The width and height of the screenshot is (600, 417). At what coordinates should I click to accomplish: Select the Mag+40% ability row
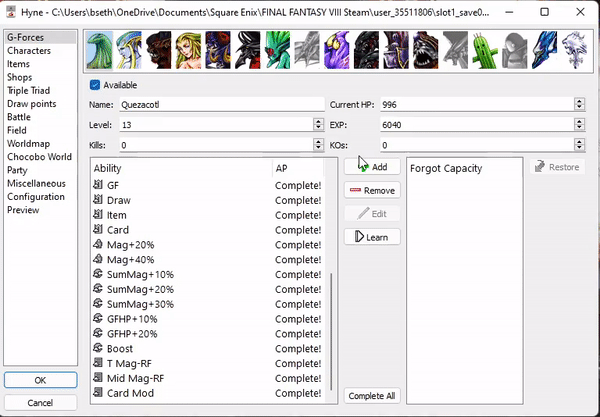tap(208, 259)
